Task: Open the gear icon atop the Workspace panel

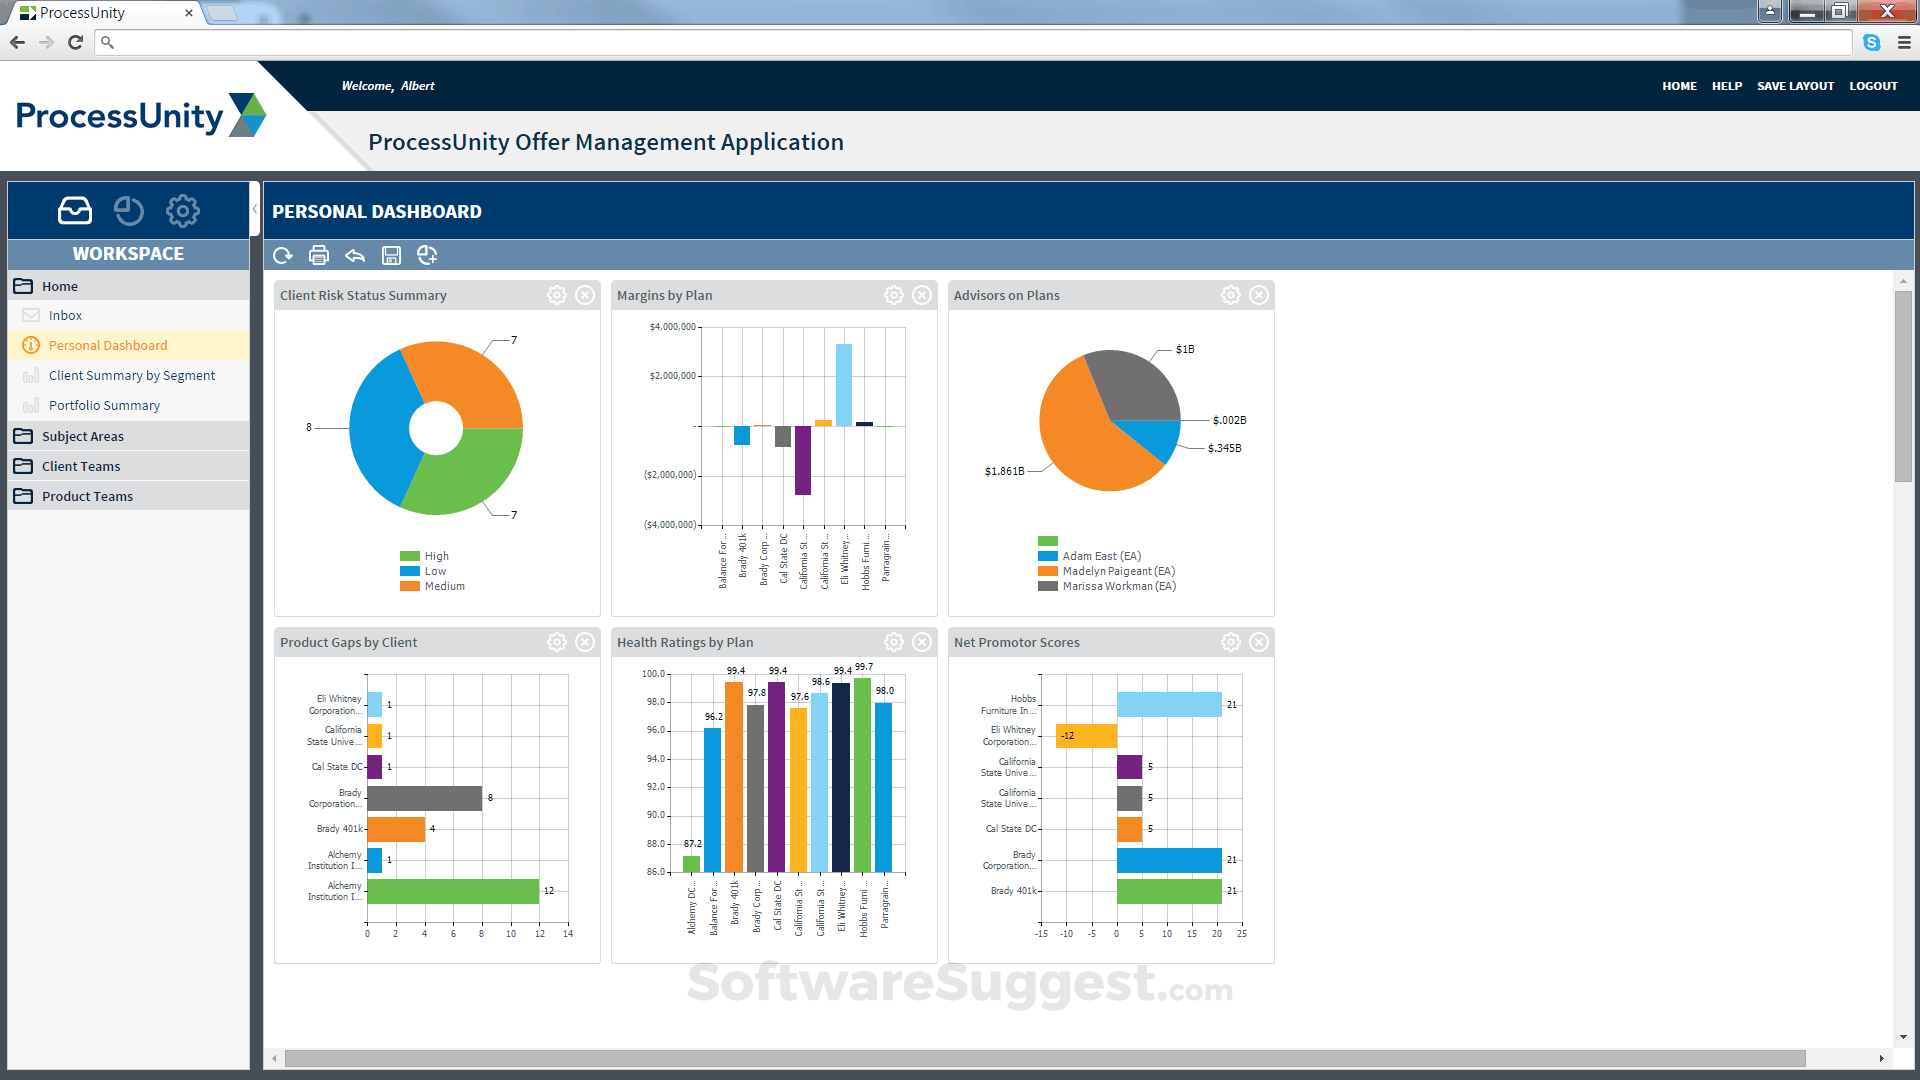Action: coord(182,210)
